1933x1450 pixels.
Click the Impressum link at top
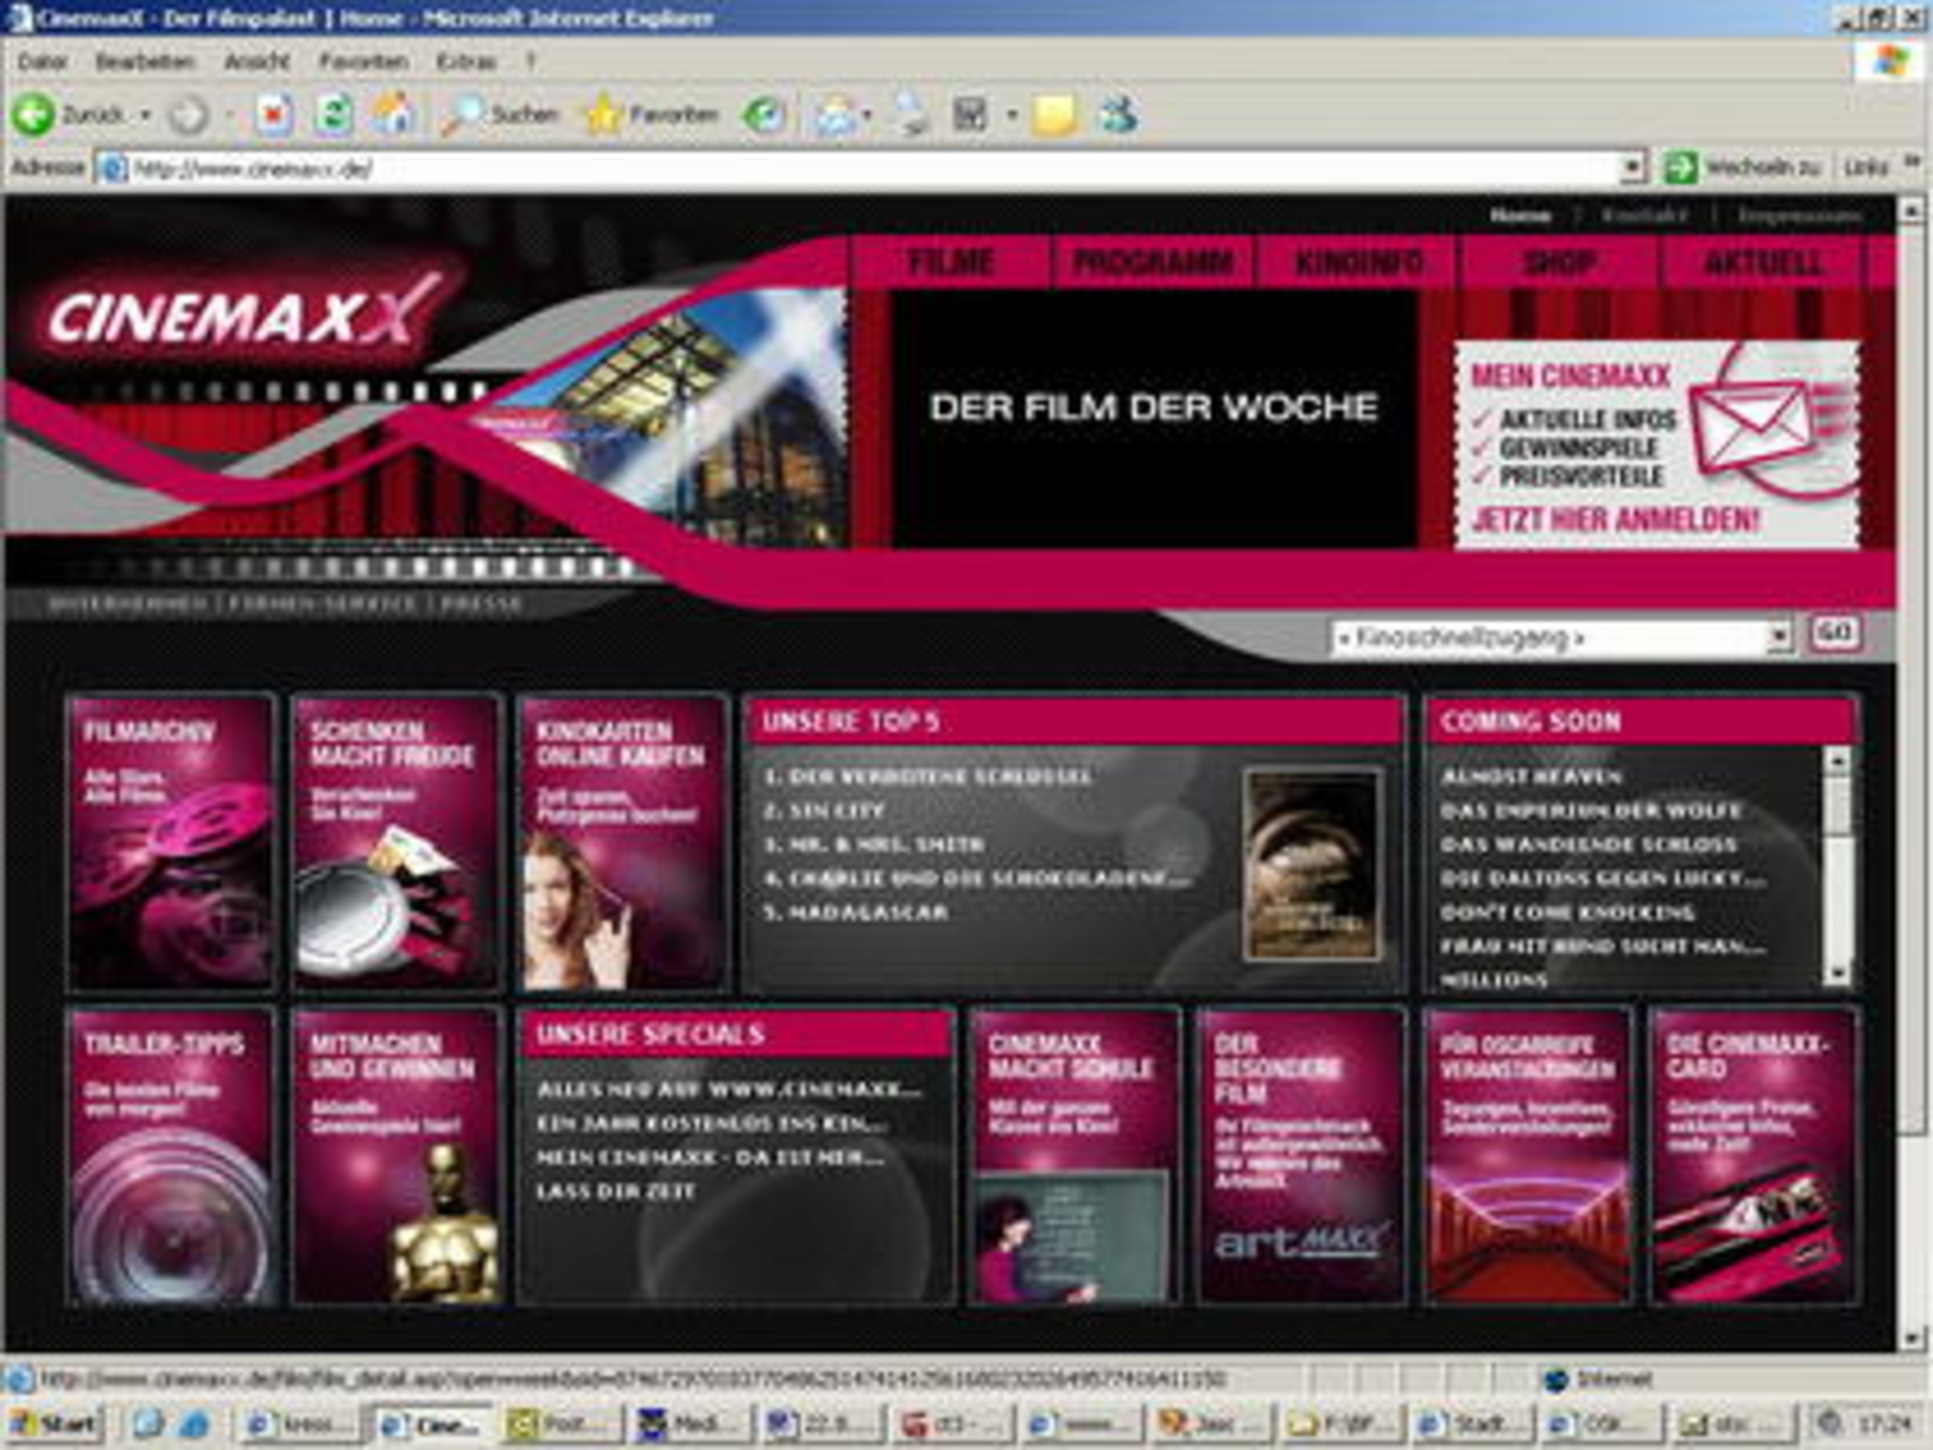click(x=1800, y=215)
